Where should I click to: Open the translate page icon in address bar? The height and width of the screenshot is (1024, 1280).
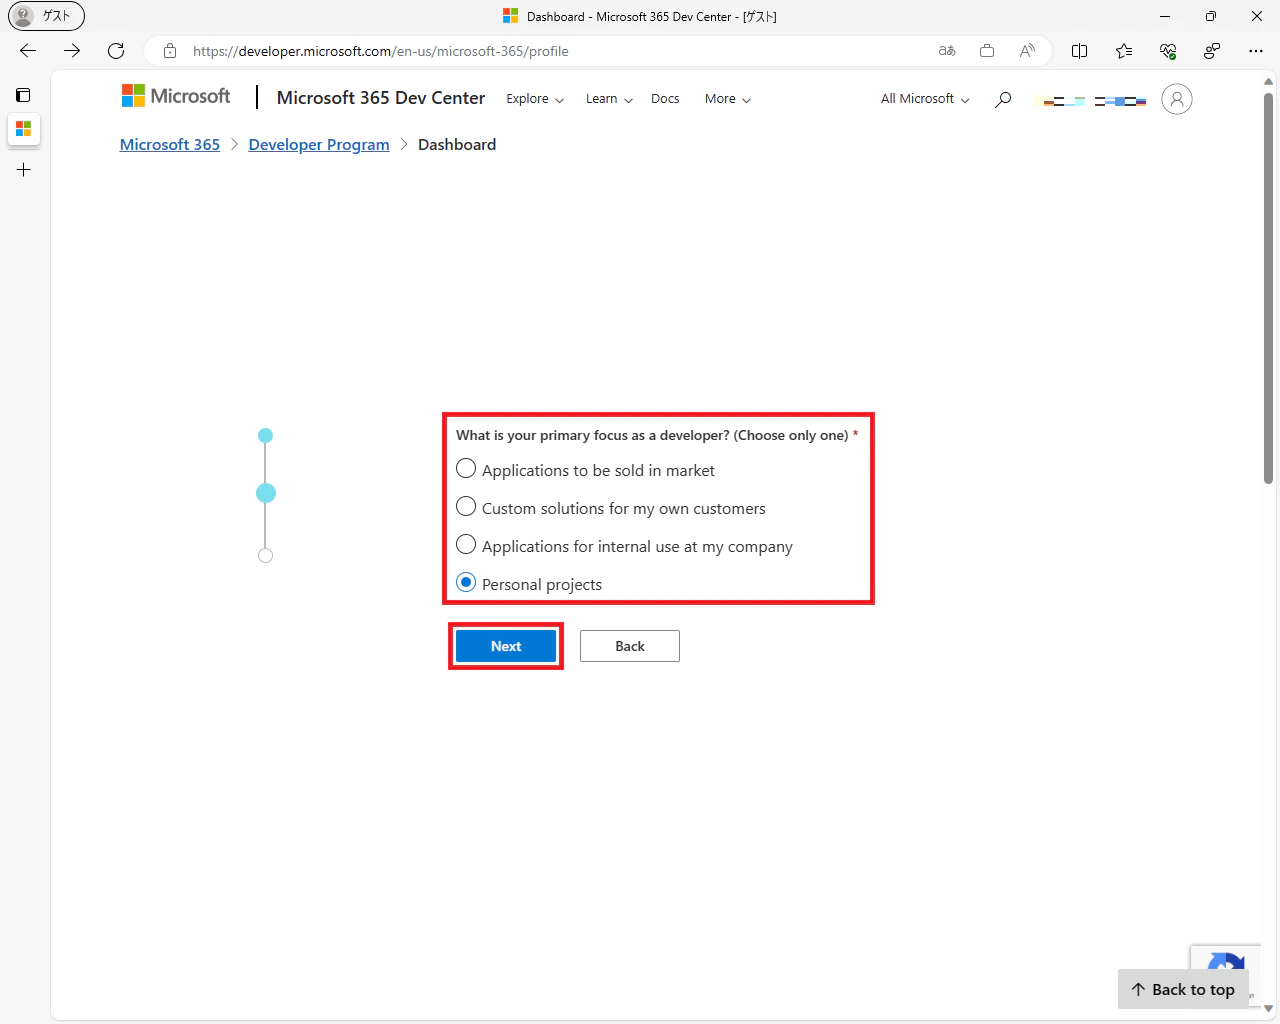point(947,51)
